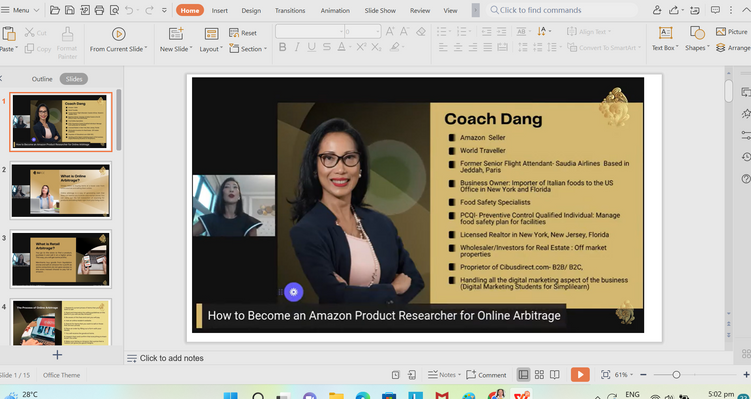Save the presentation with Save icon
751x399 pixels.
click(x=69, y=10)
